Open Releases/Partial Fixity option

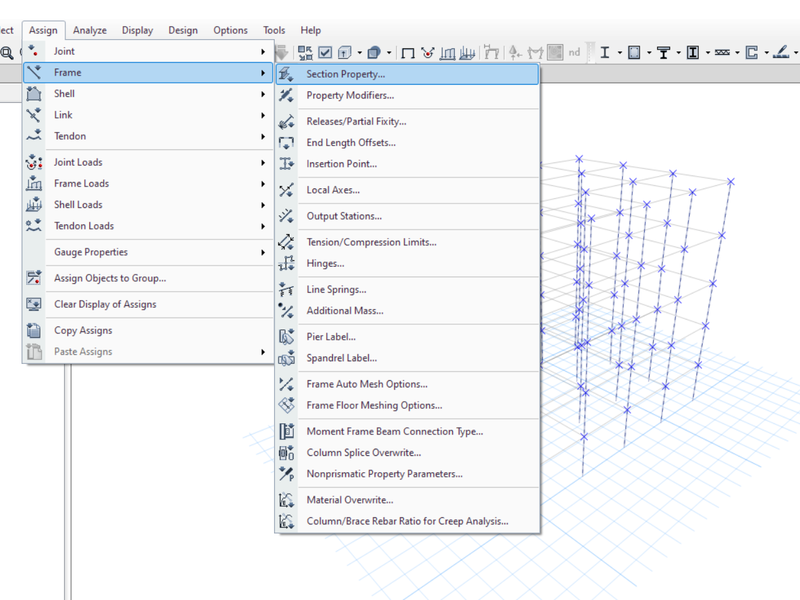(x=407, y=121)
